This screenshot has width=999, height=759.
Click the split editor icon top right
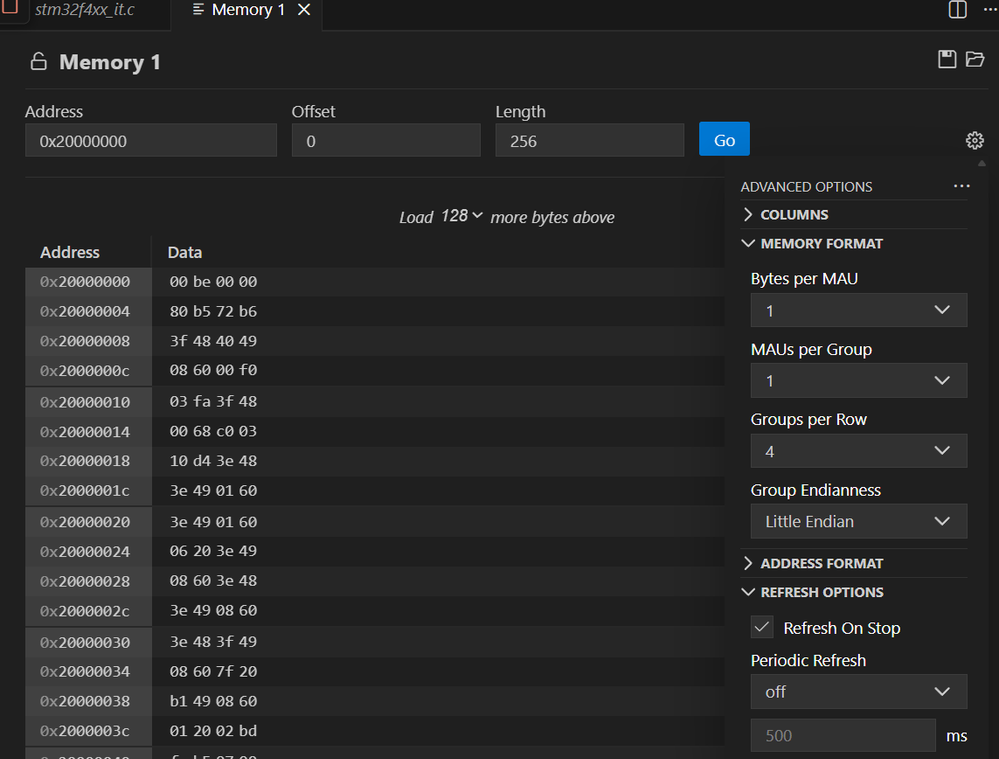click(x=956, y=10)
